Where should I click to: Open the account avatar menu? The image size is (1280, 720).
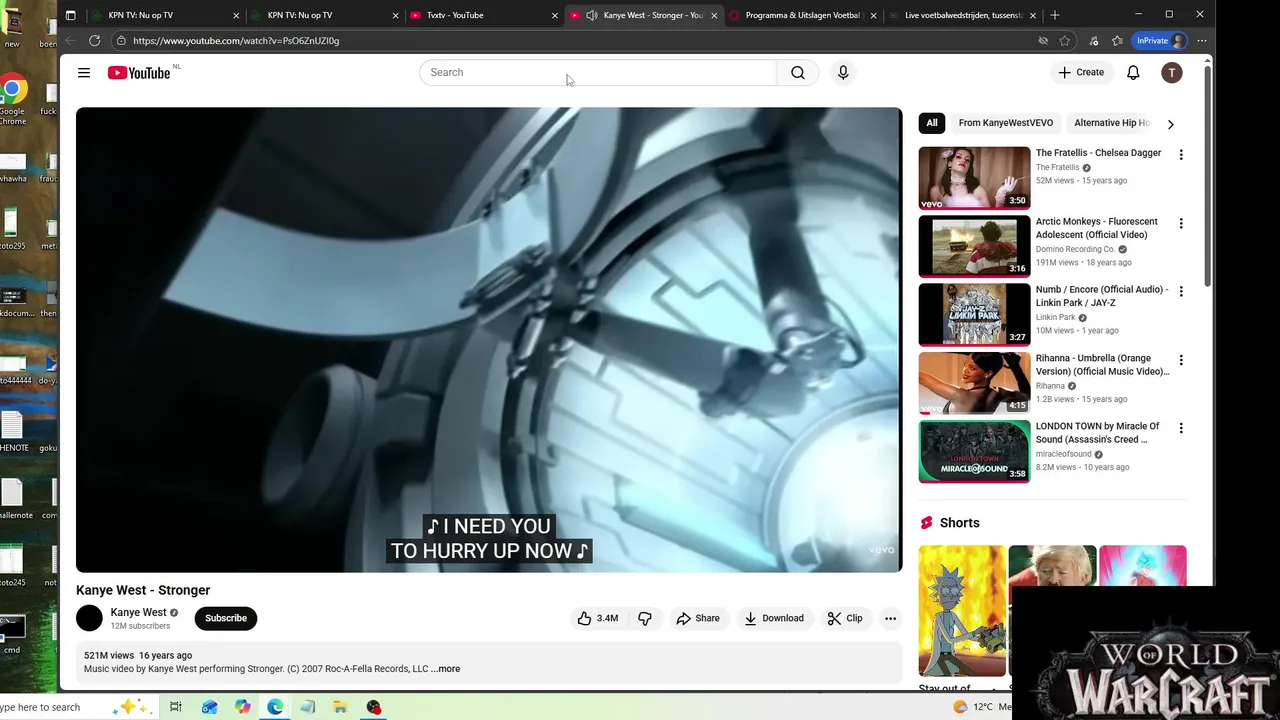(x=1171, y=72)
